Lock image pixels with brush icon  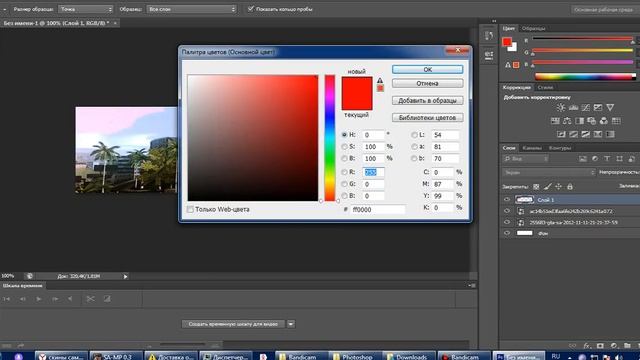point(548,187)
